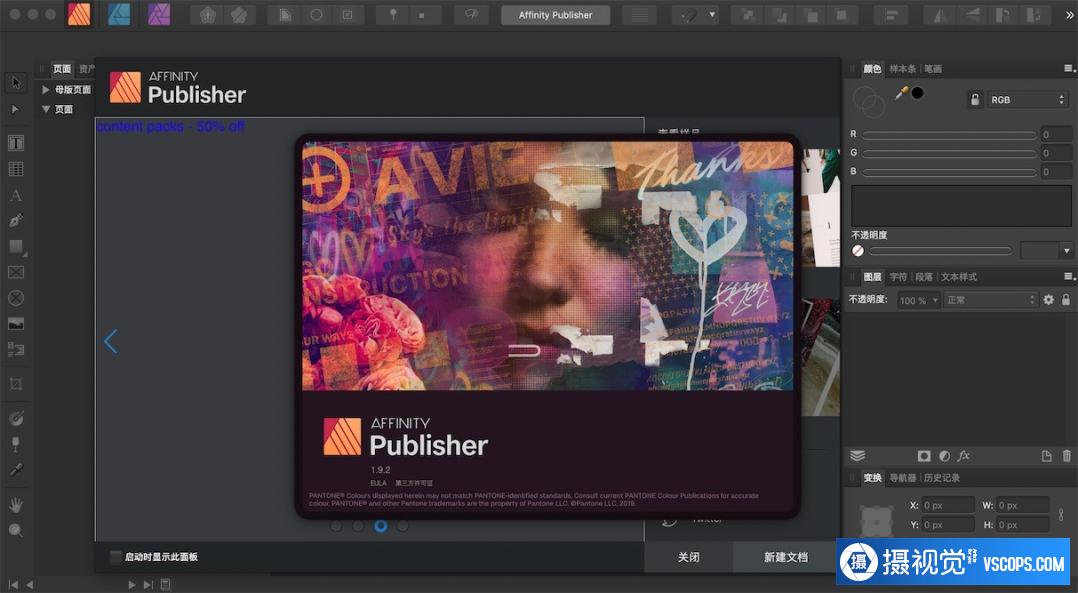
Task: Select the View hand tool
Action: (x=16, y=505)
